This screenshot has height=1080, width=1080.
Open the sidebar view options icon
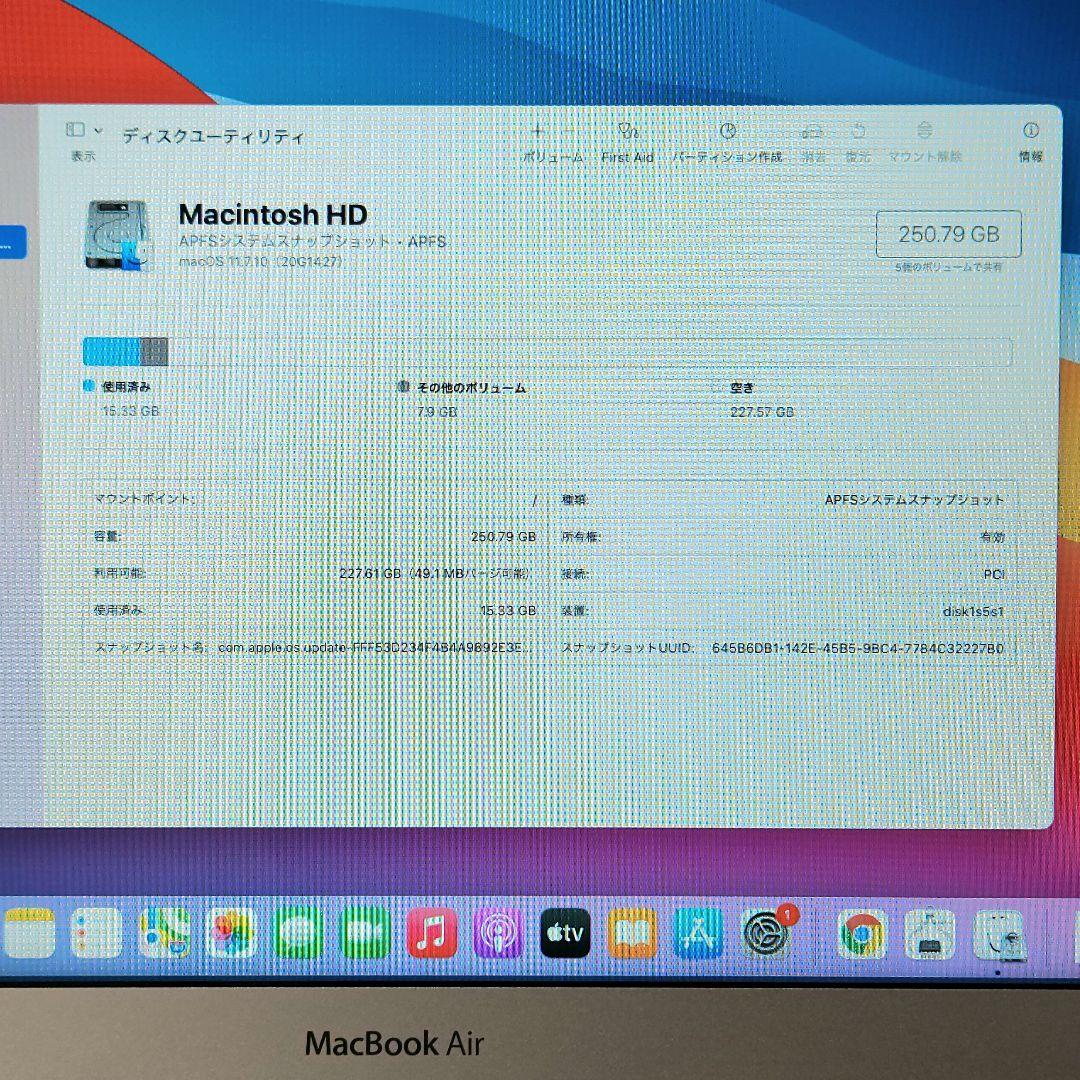pos(75,129)
